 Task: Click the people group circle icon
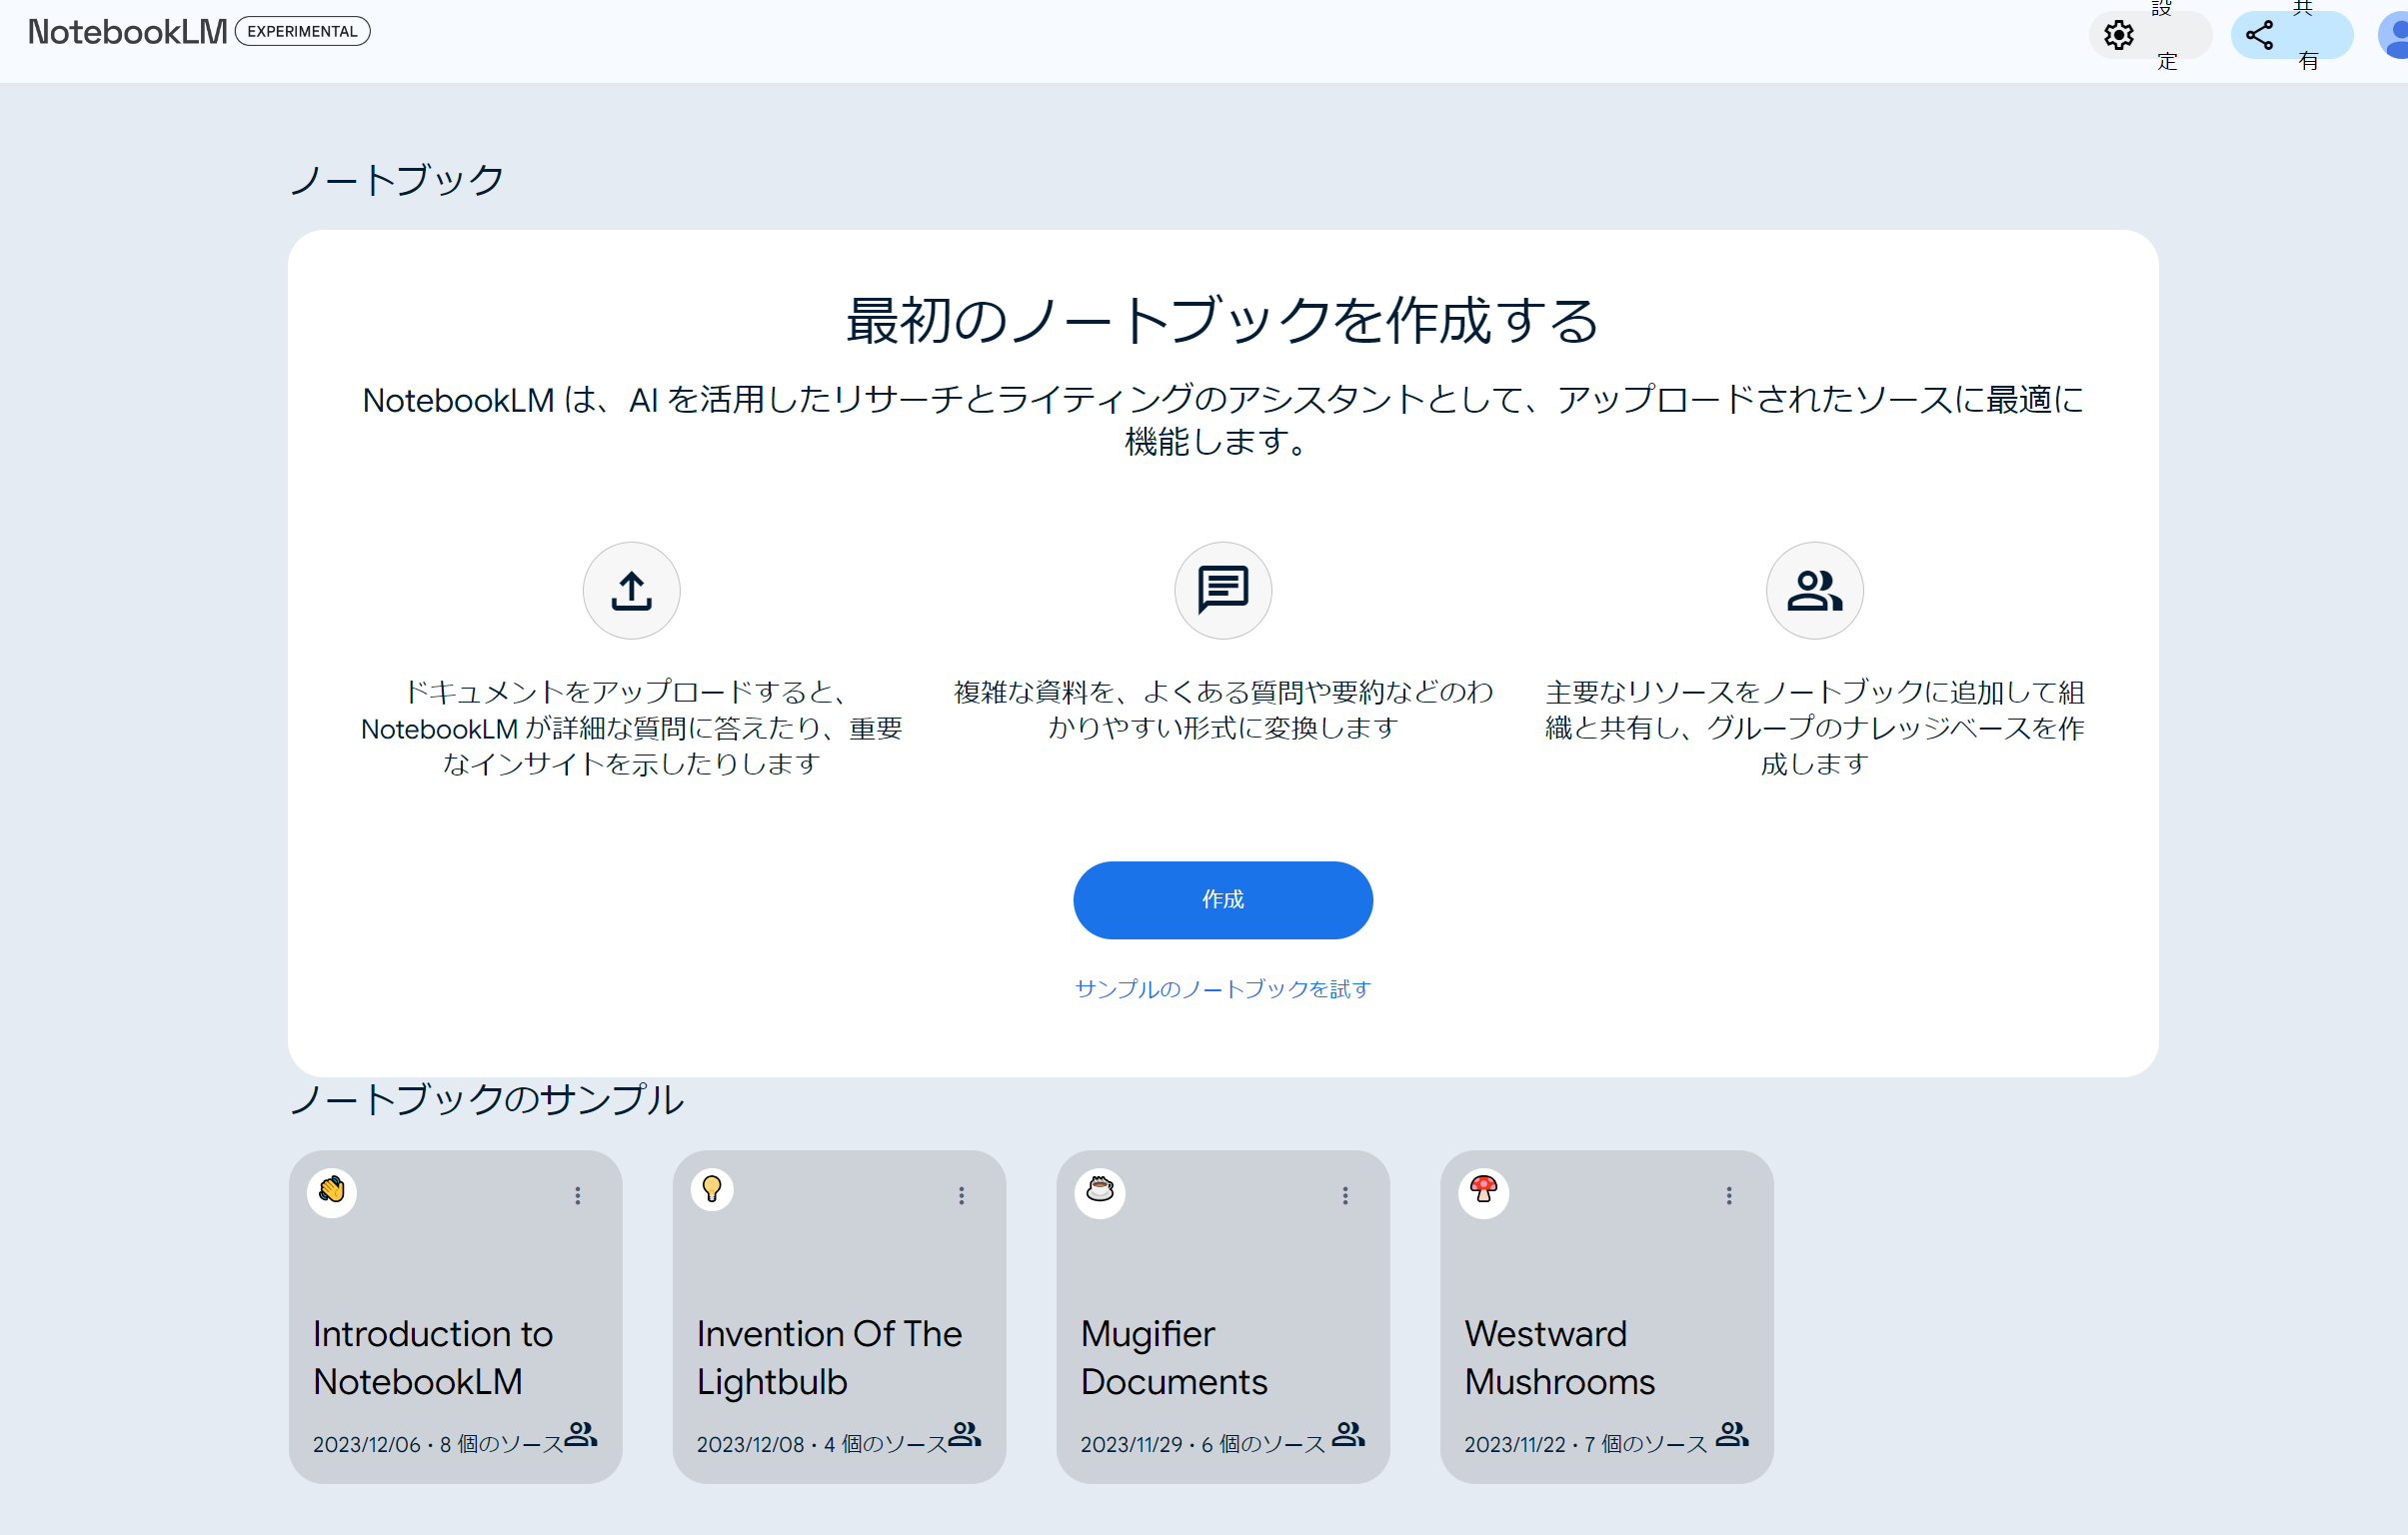(1813, 591)
